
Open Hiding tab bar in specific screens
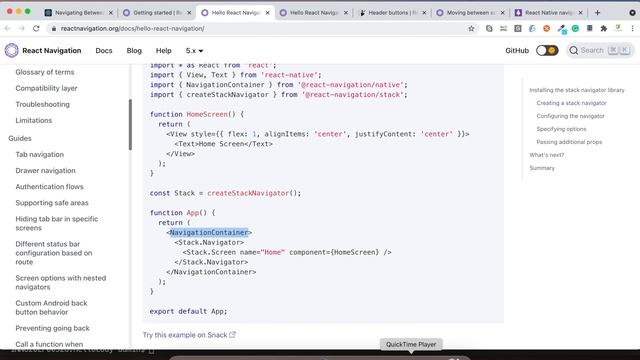tap(57, 223)
